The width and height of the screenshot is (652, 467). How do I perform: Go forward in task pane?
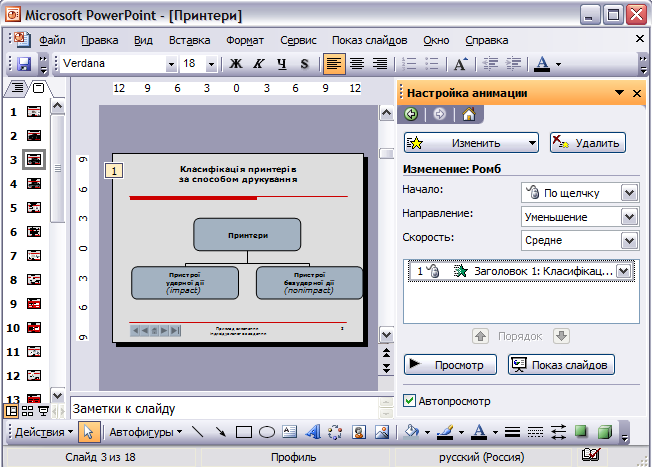click(440, 114)
